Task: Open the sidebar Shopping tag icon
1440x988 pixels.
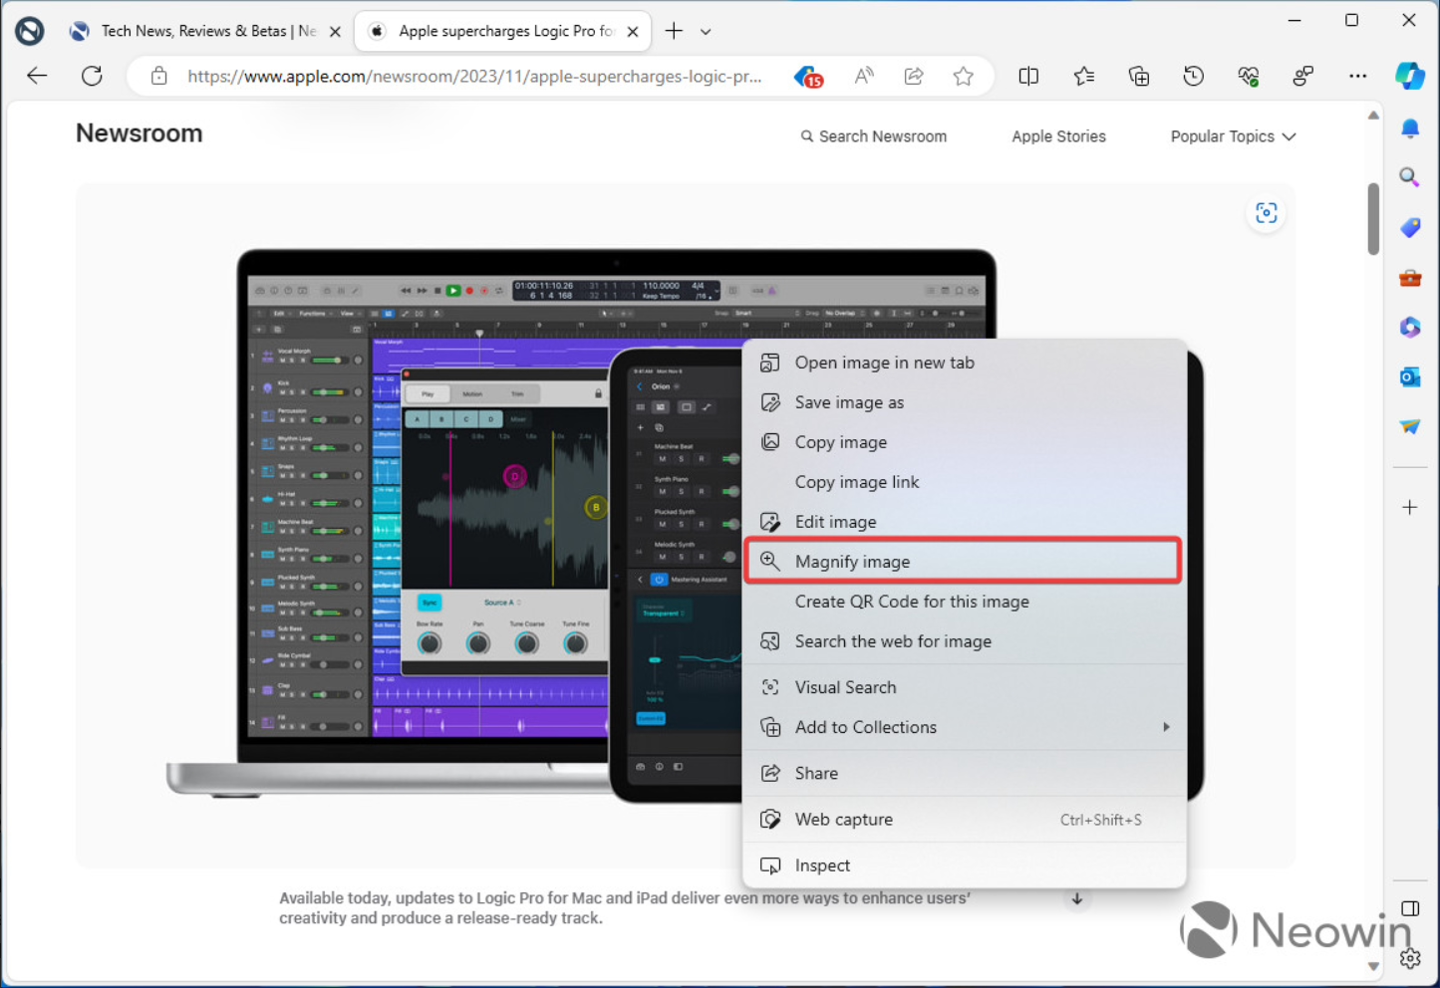Action: click(x=1410, y=228)
